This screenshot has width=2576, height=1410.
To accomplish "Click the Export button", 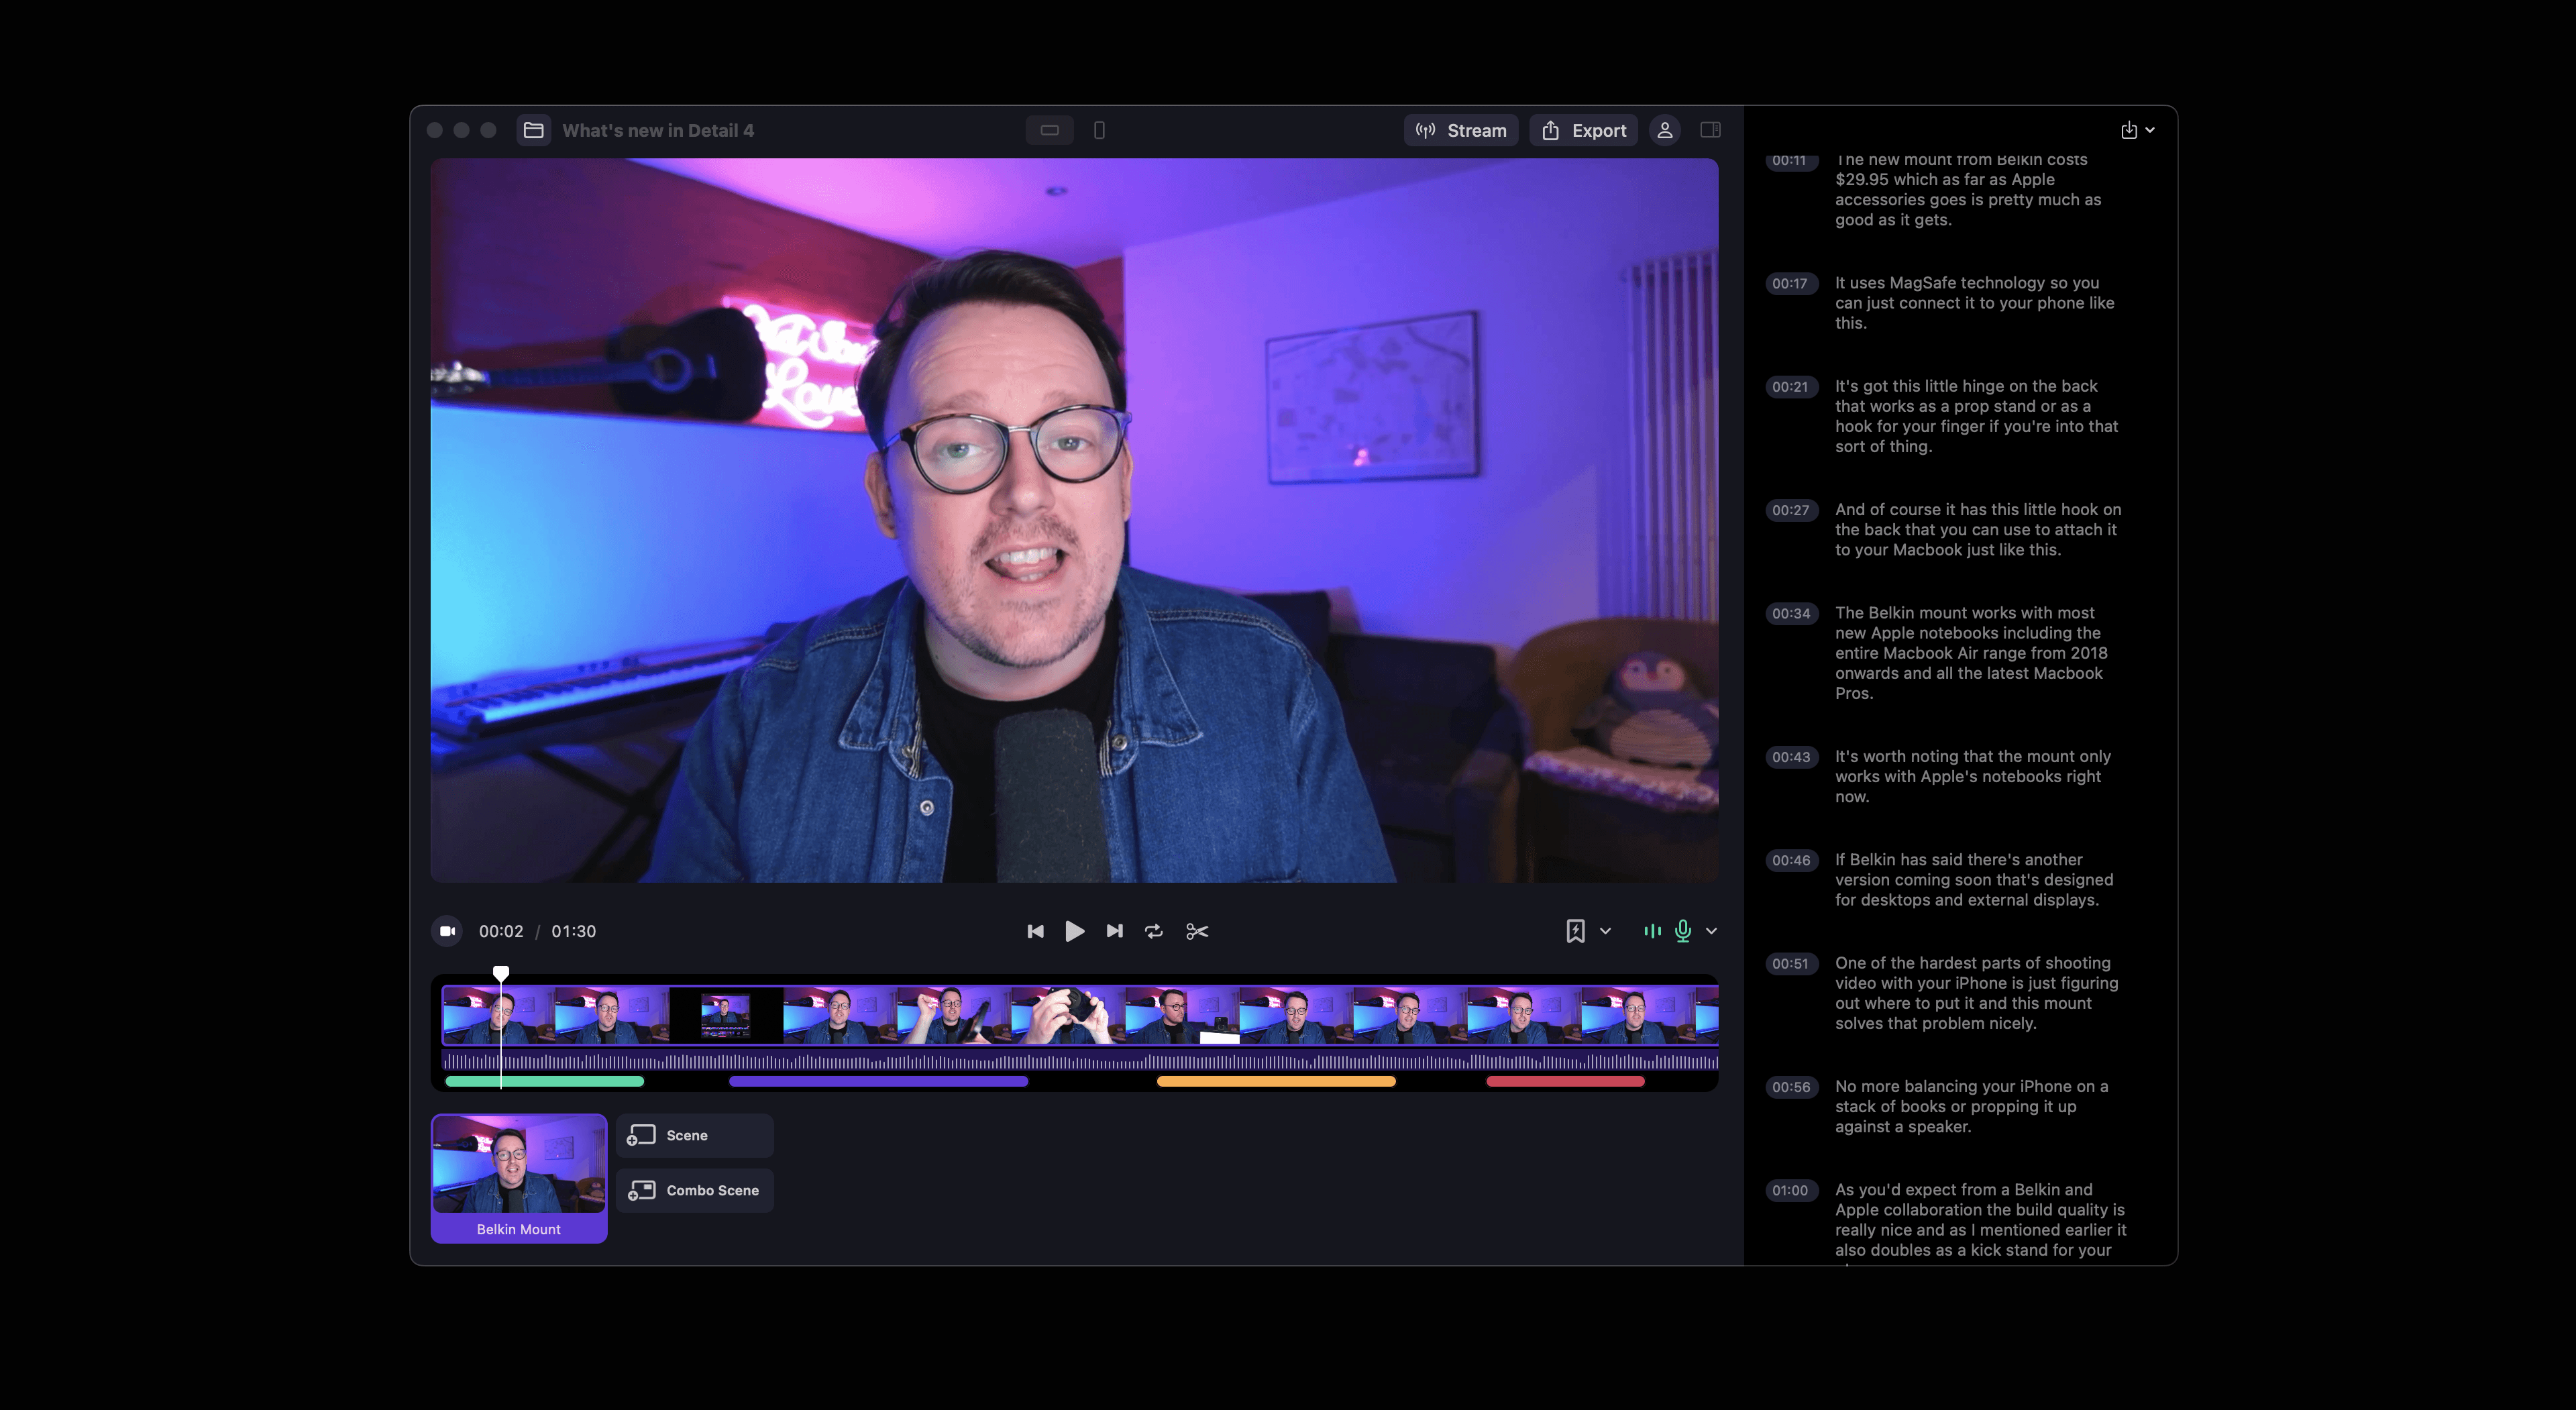I will pos(1584,130).
